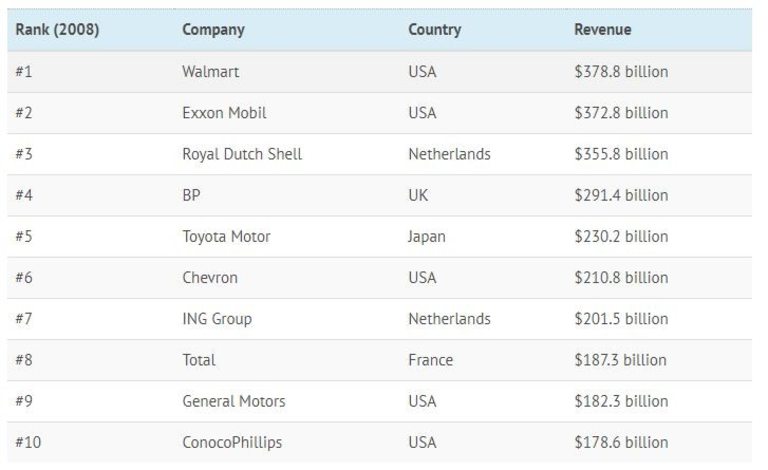Select the ING Group cell
This screenshot has width=768, height=470.
coord(217,319)
